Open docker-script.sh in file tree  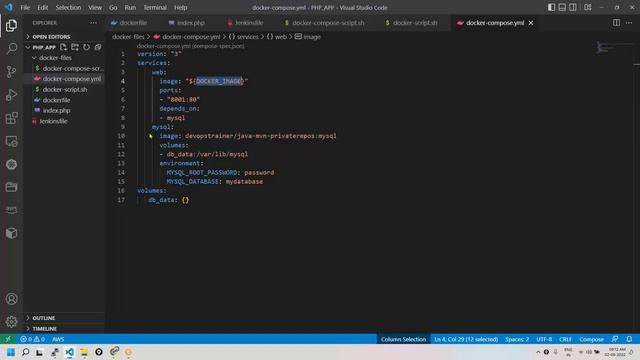(x=65, y=89)
